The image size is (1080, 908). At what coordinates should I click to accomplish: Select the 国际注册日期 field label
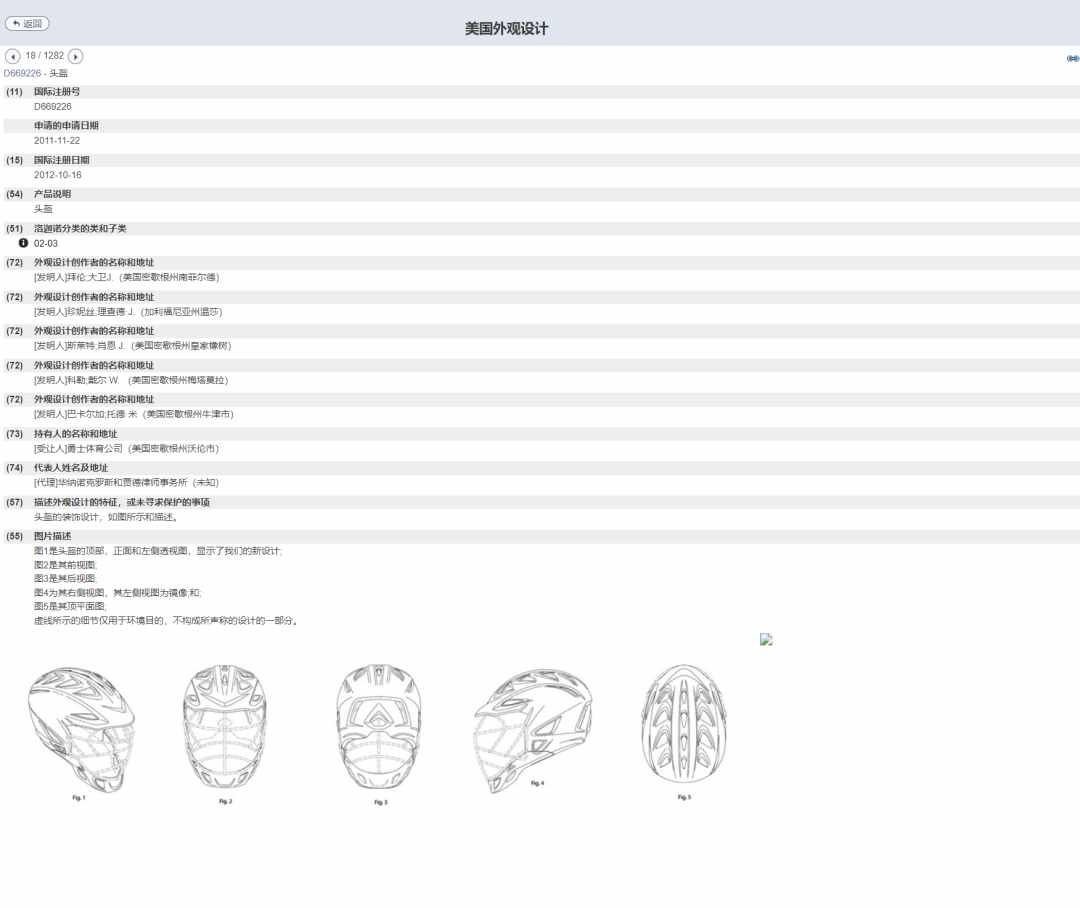point(61,160)
